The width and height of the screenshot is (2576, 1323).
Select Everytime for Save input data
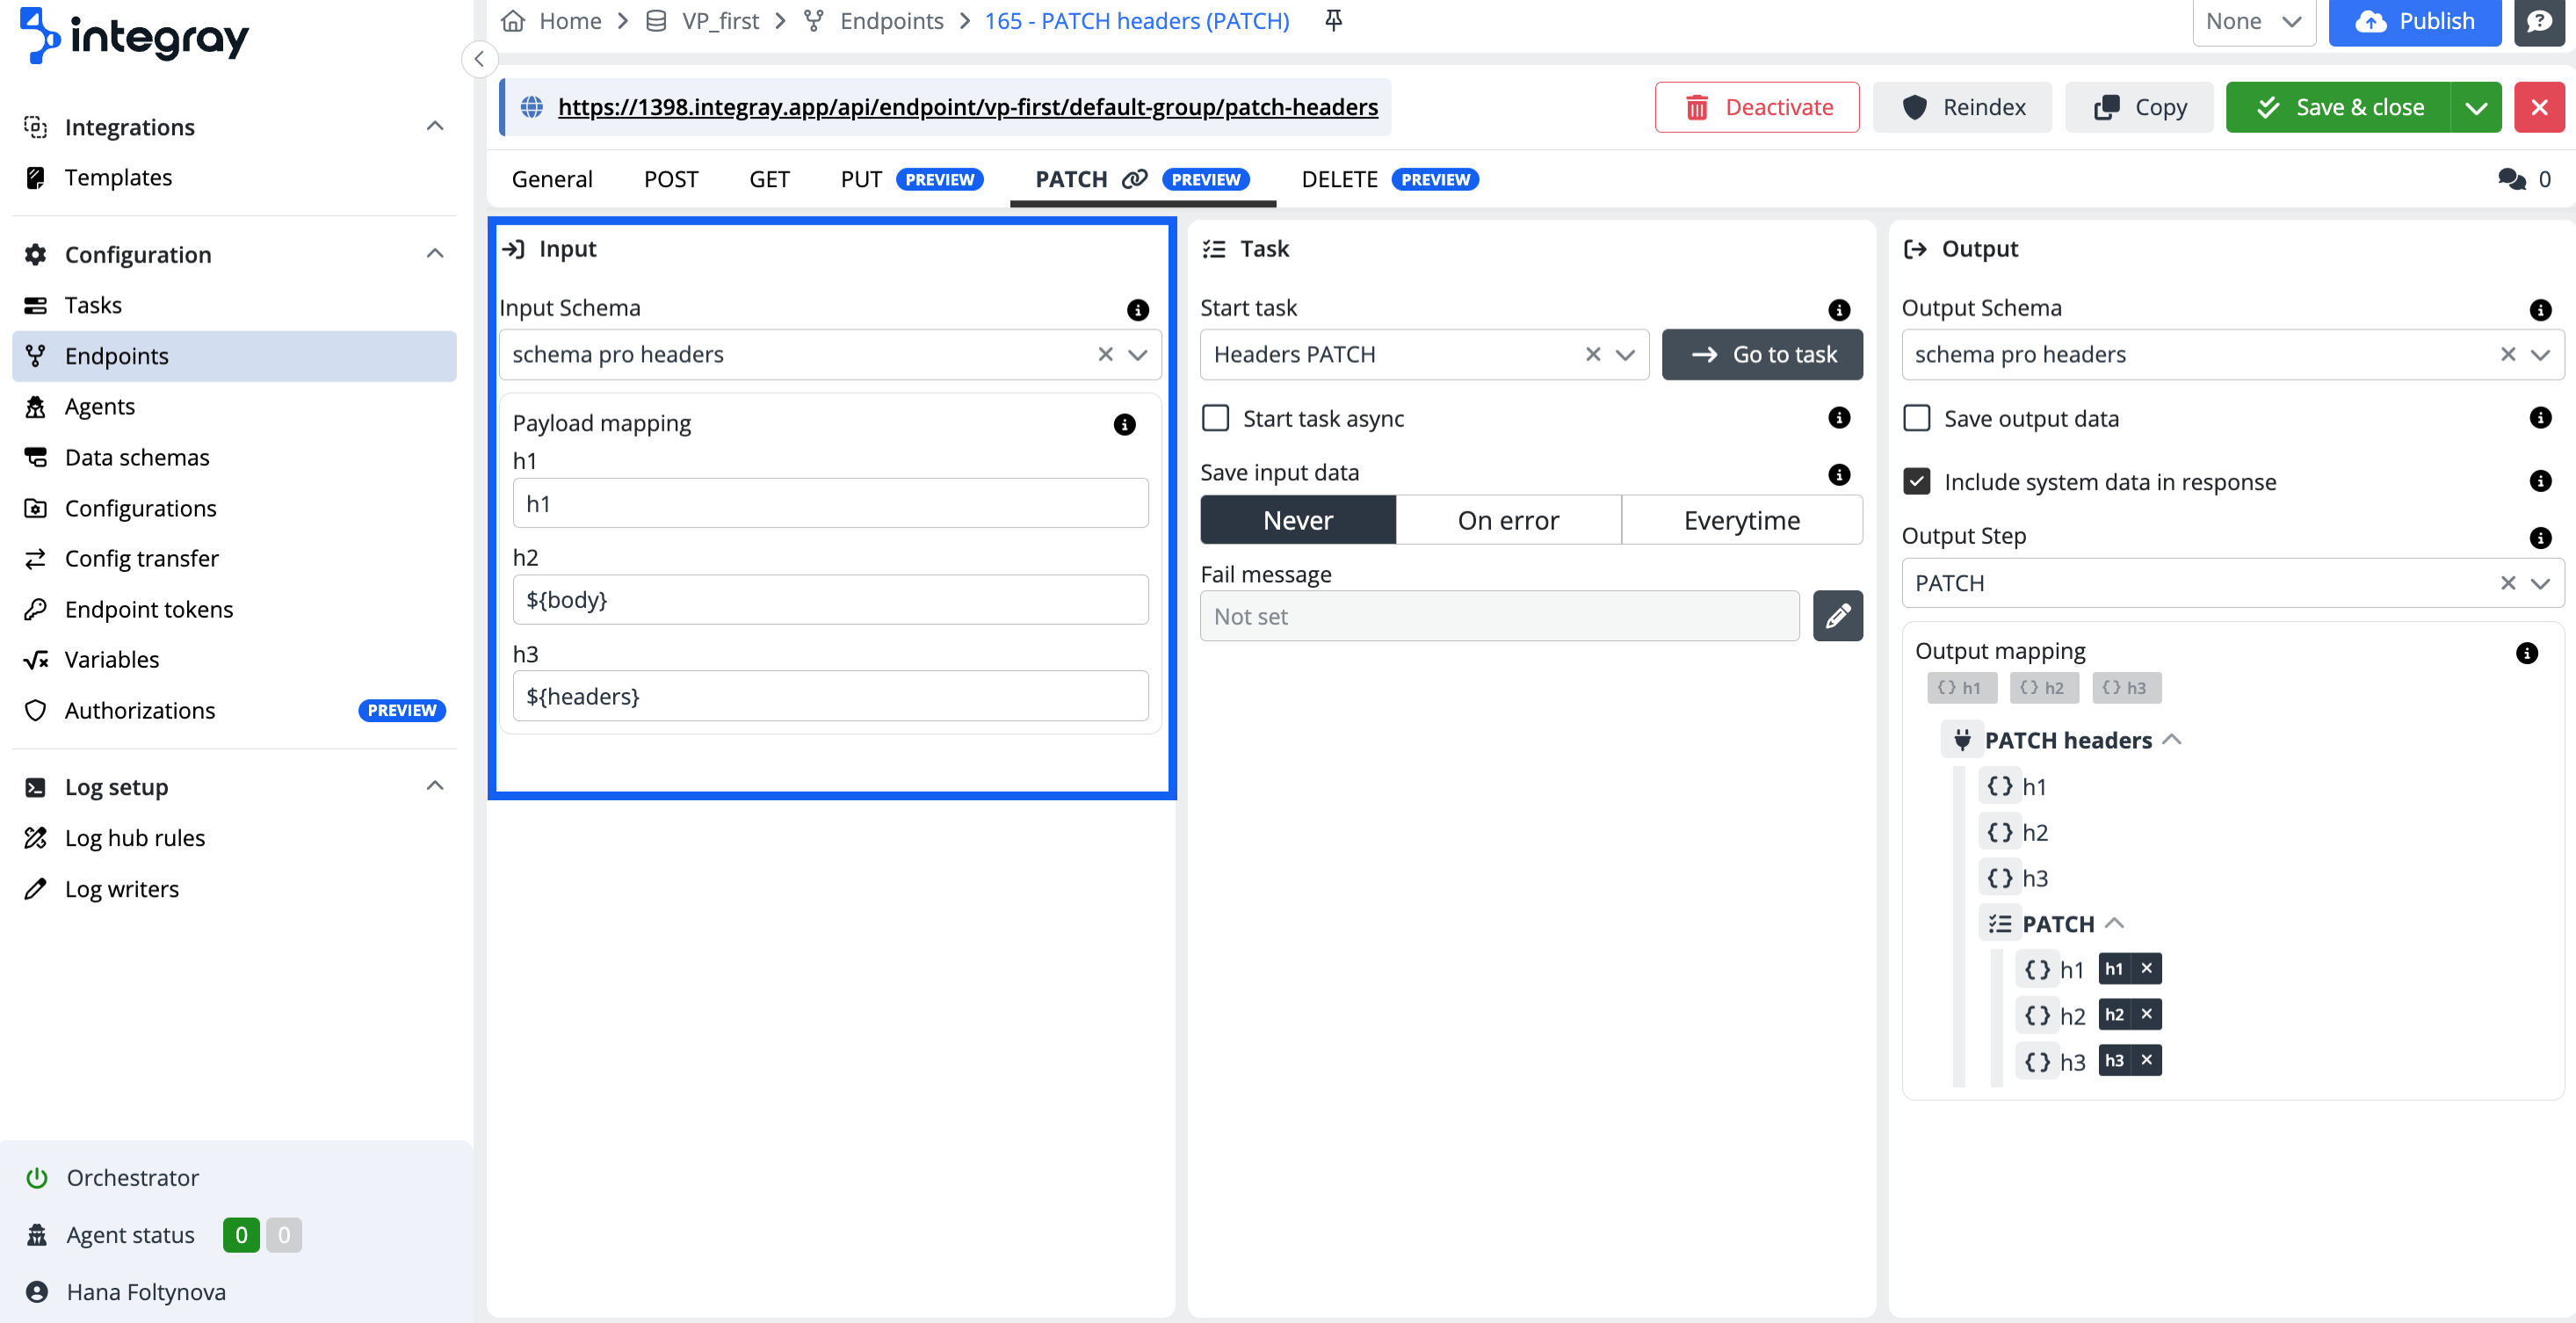(1741, 520)
